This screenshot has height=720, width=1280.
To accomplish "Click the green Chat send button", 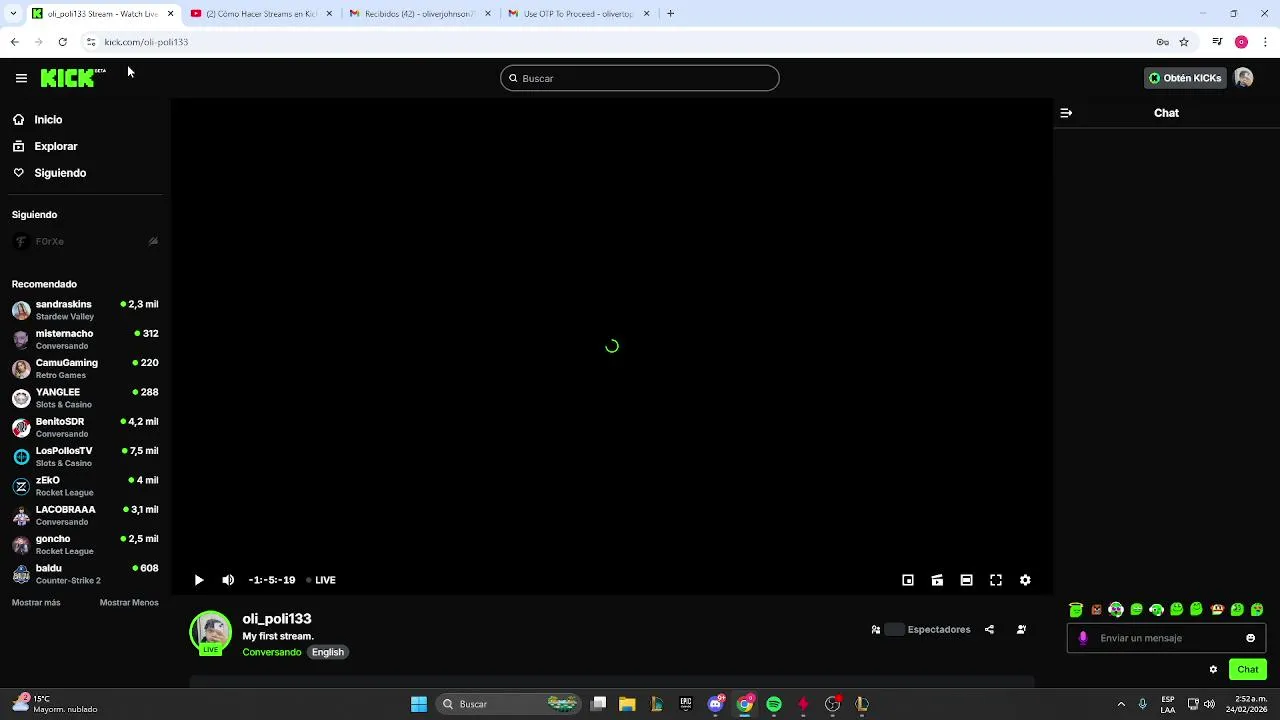I will click(1248, 670).
